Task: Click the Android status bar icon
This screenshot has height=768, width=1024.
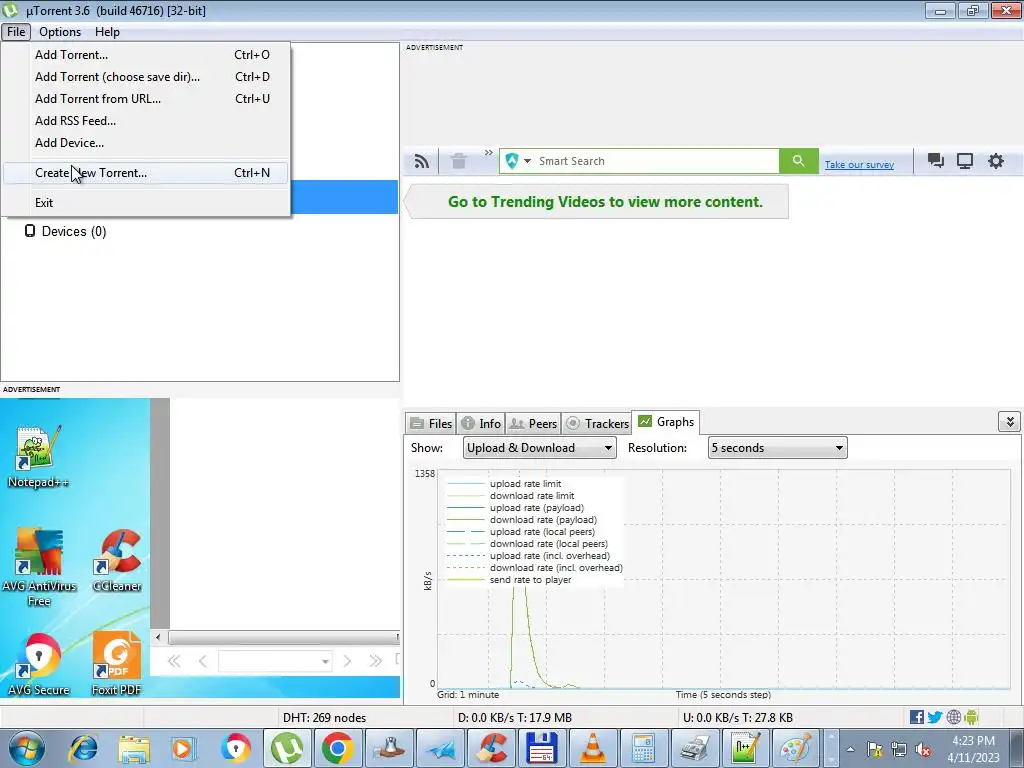Action: 971,717
